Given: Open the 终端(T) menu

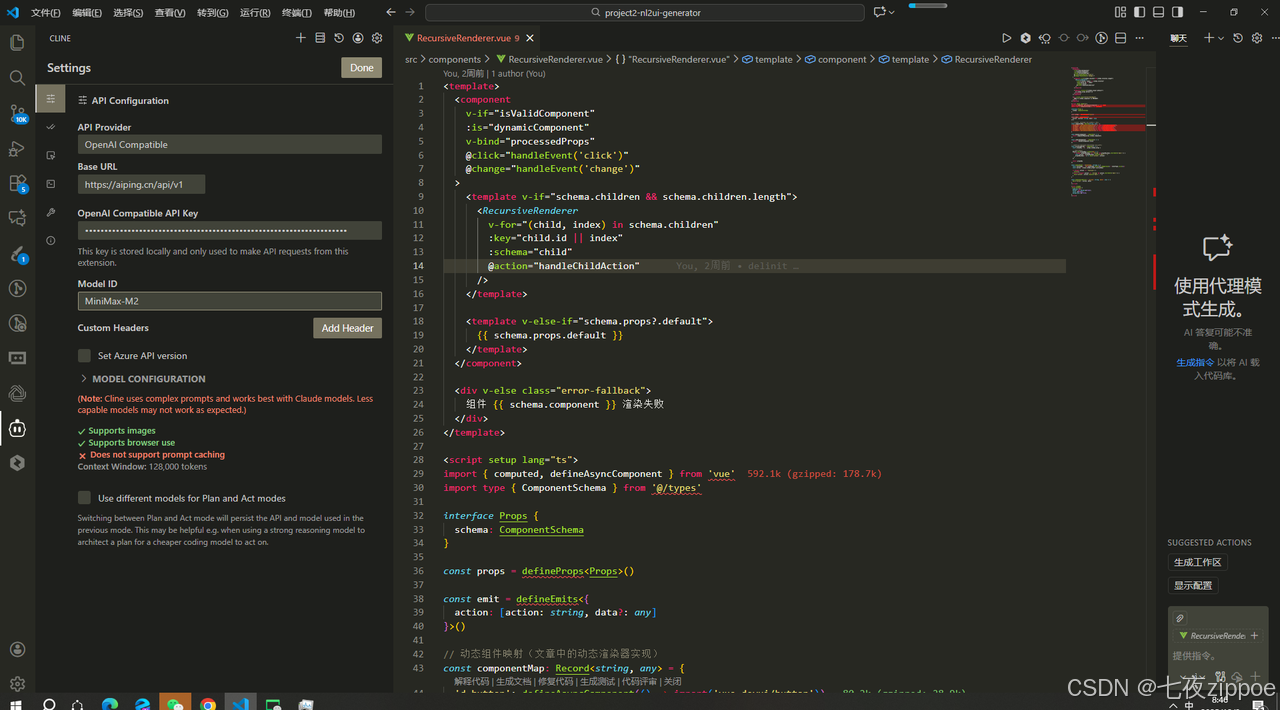Looking at the screenshot, I should (297, 13).
